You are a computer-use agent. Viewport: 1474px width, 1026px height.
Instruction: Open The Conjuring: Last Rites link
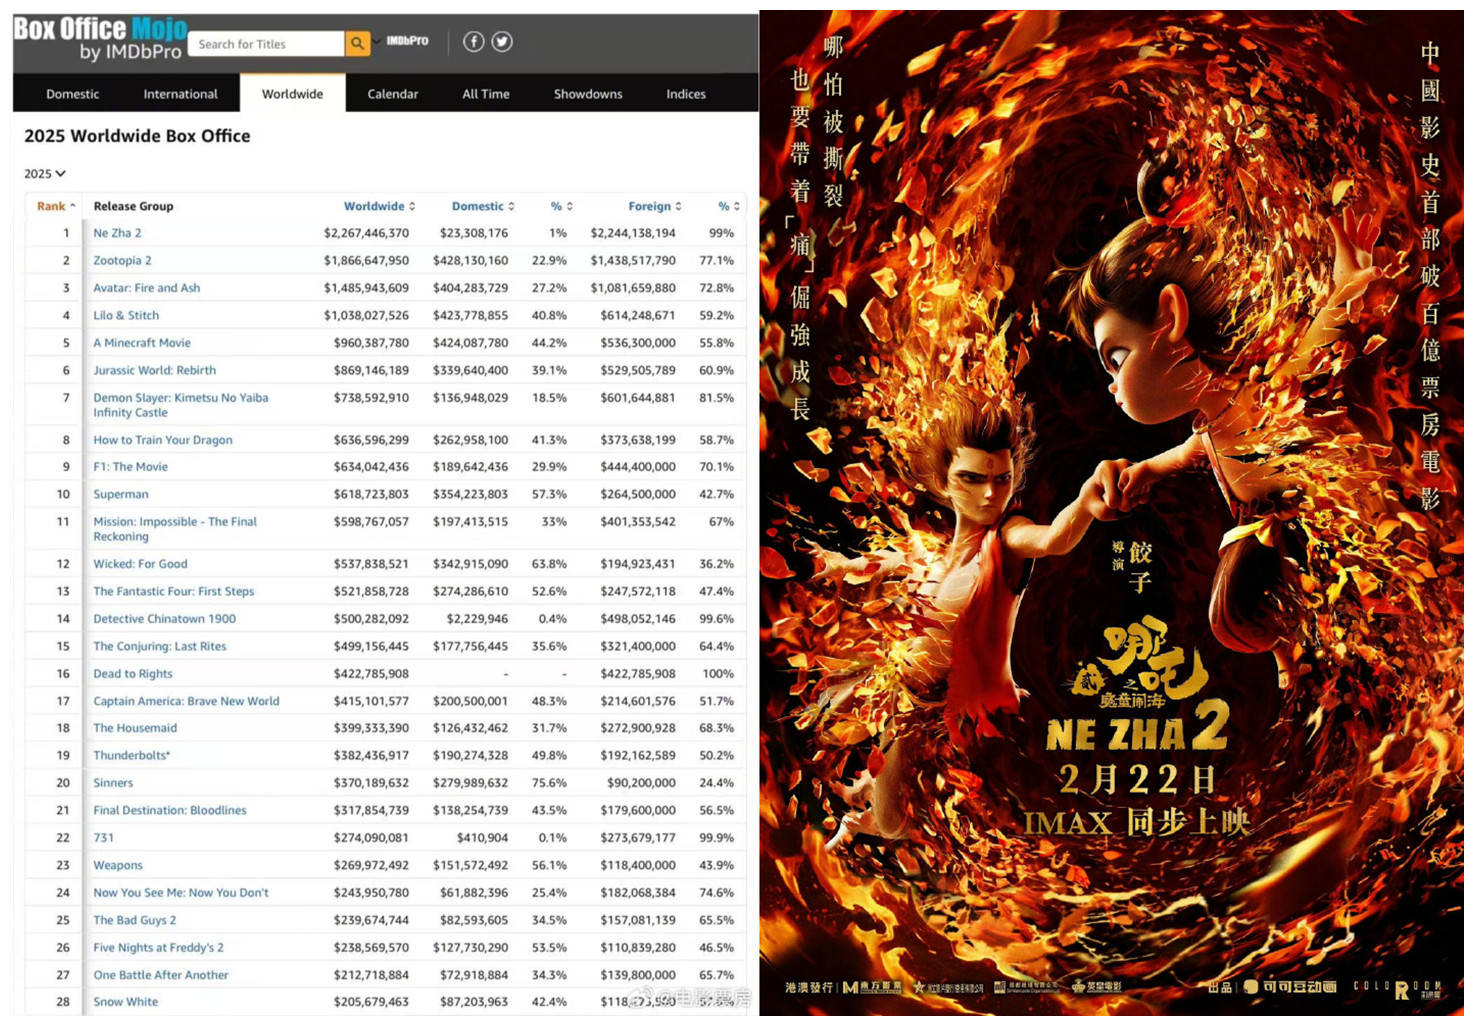click(x=159, y=647)
